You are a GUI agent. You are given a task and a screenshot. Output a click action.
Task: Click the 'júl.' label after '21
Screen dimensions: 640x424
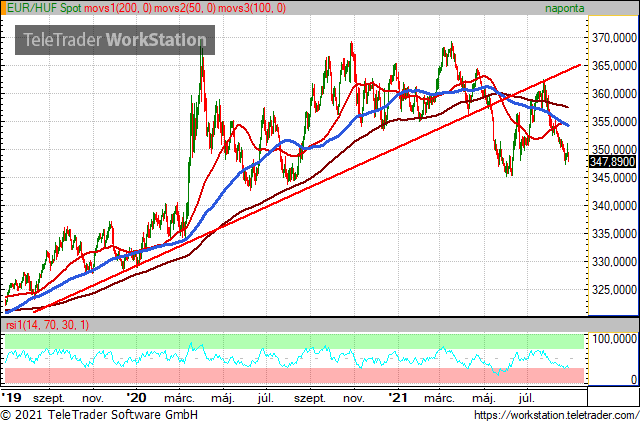[527, 398]
